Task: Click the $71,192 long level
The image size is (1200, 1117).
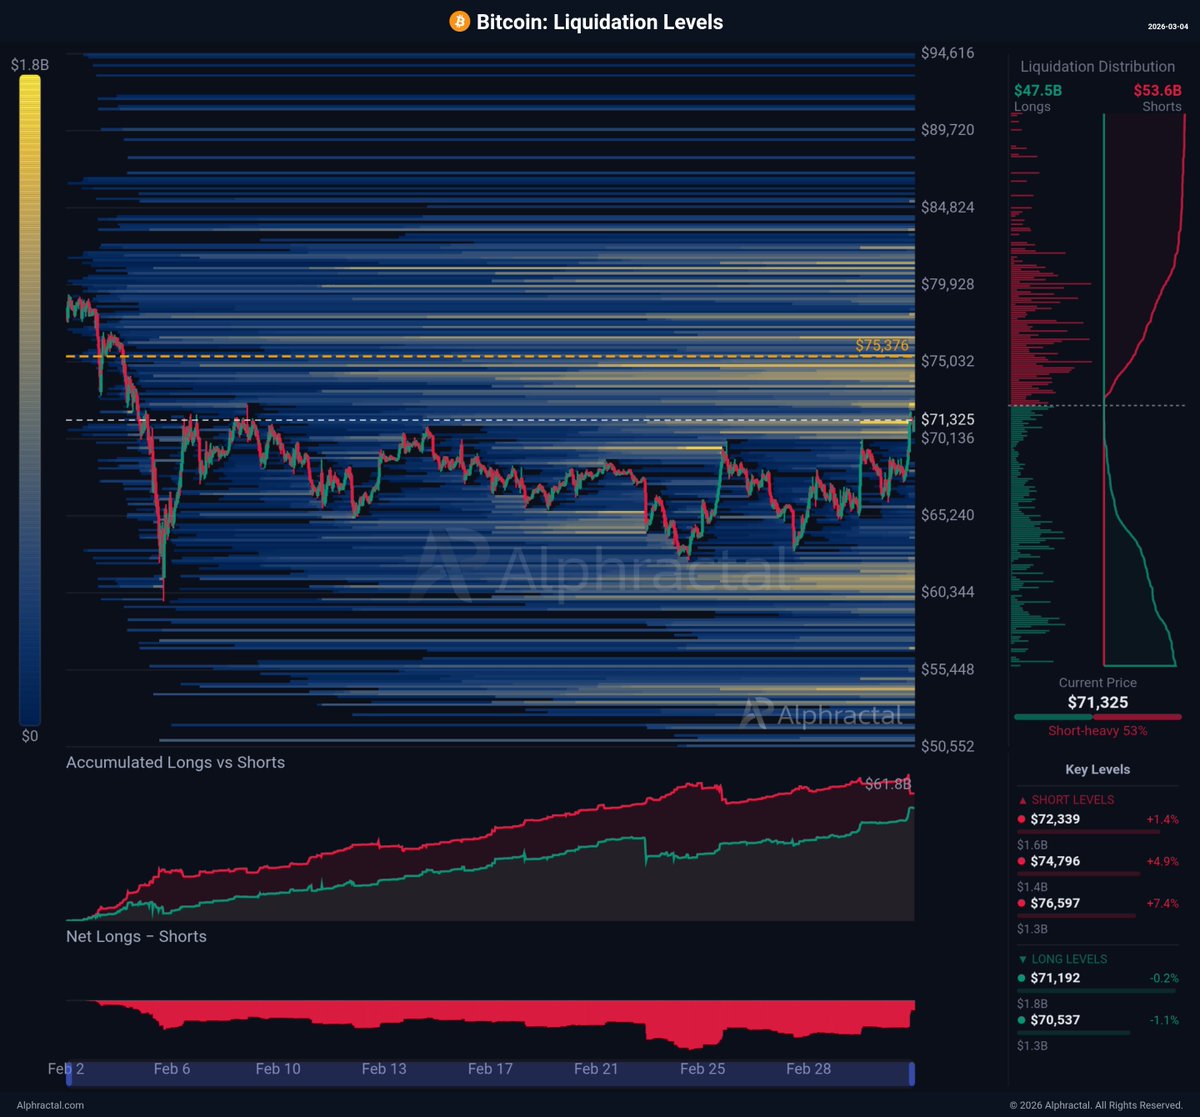Action: point(1055,978)
